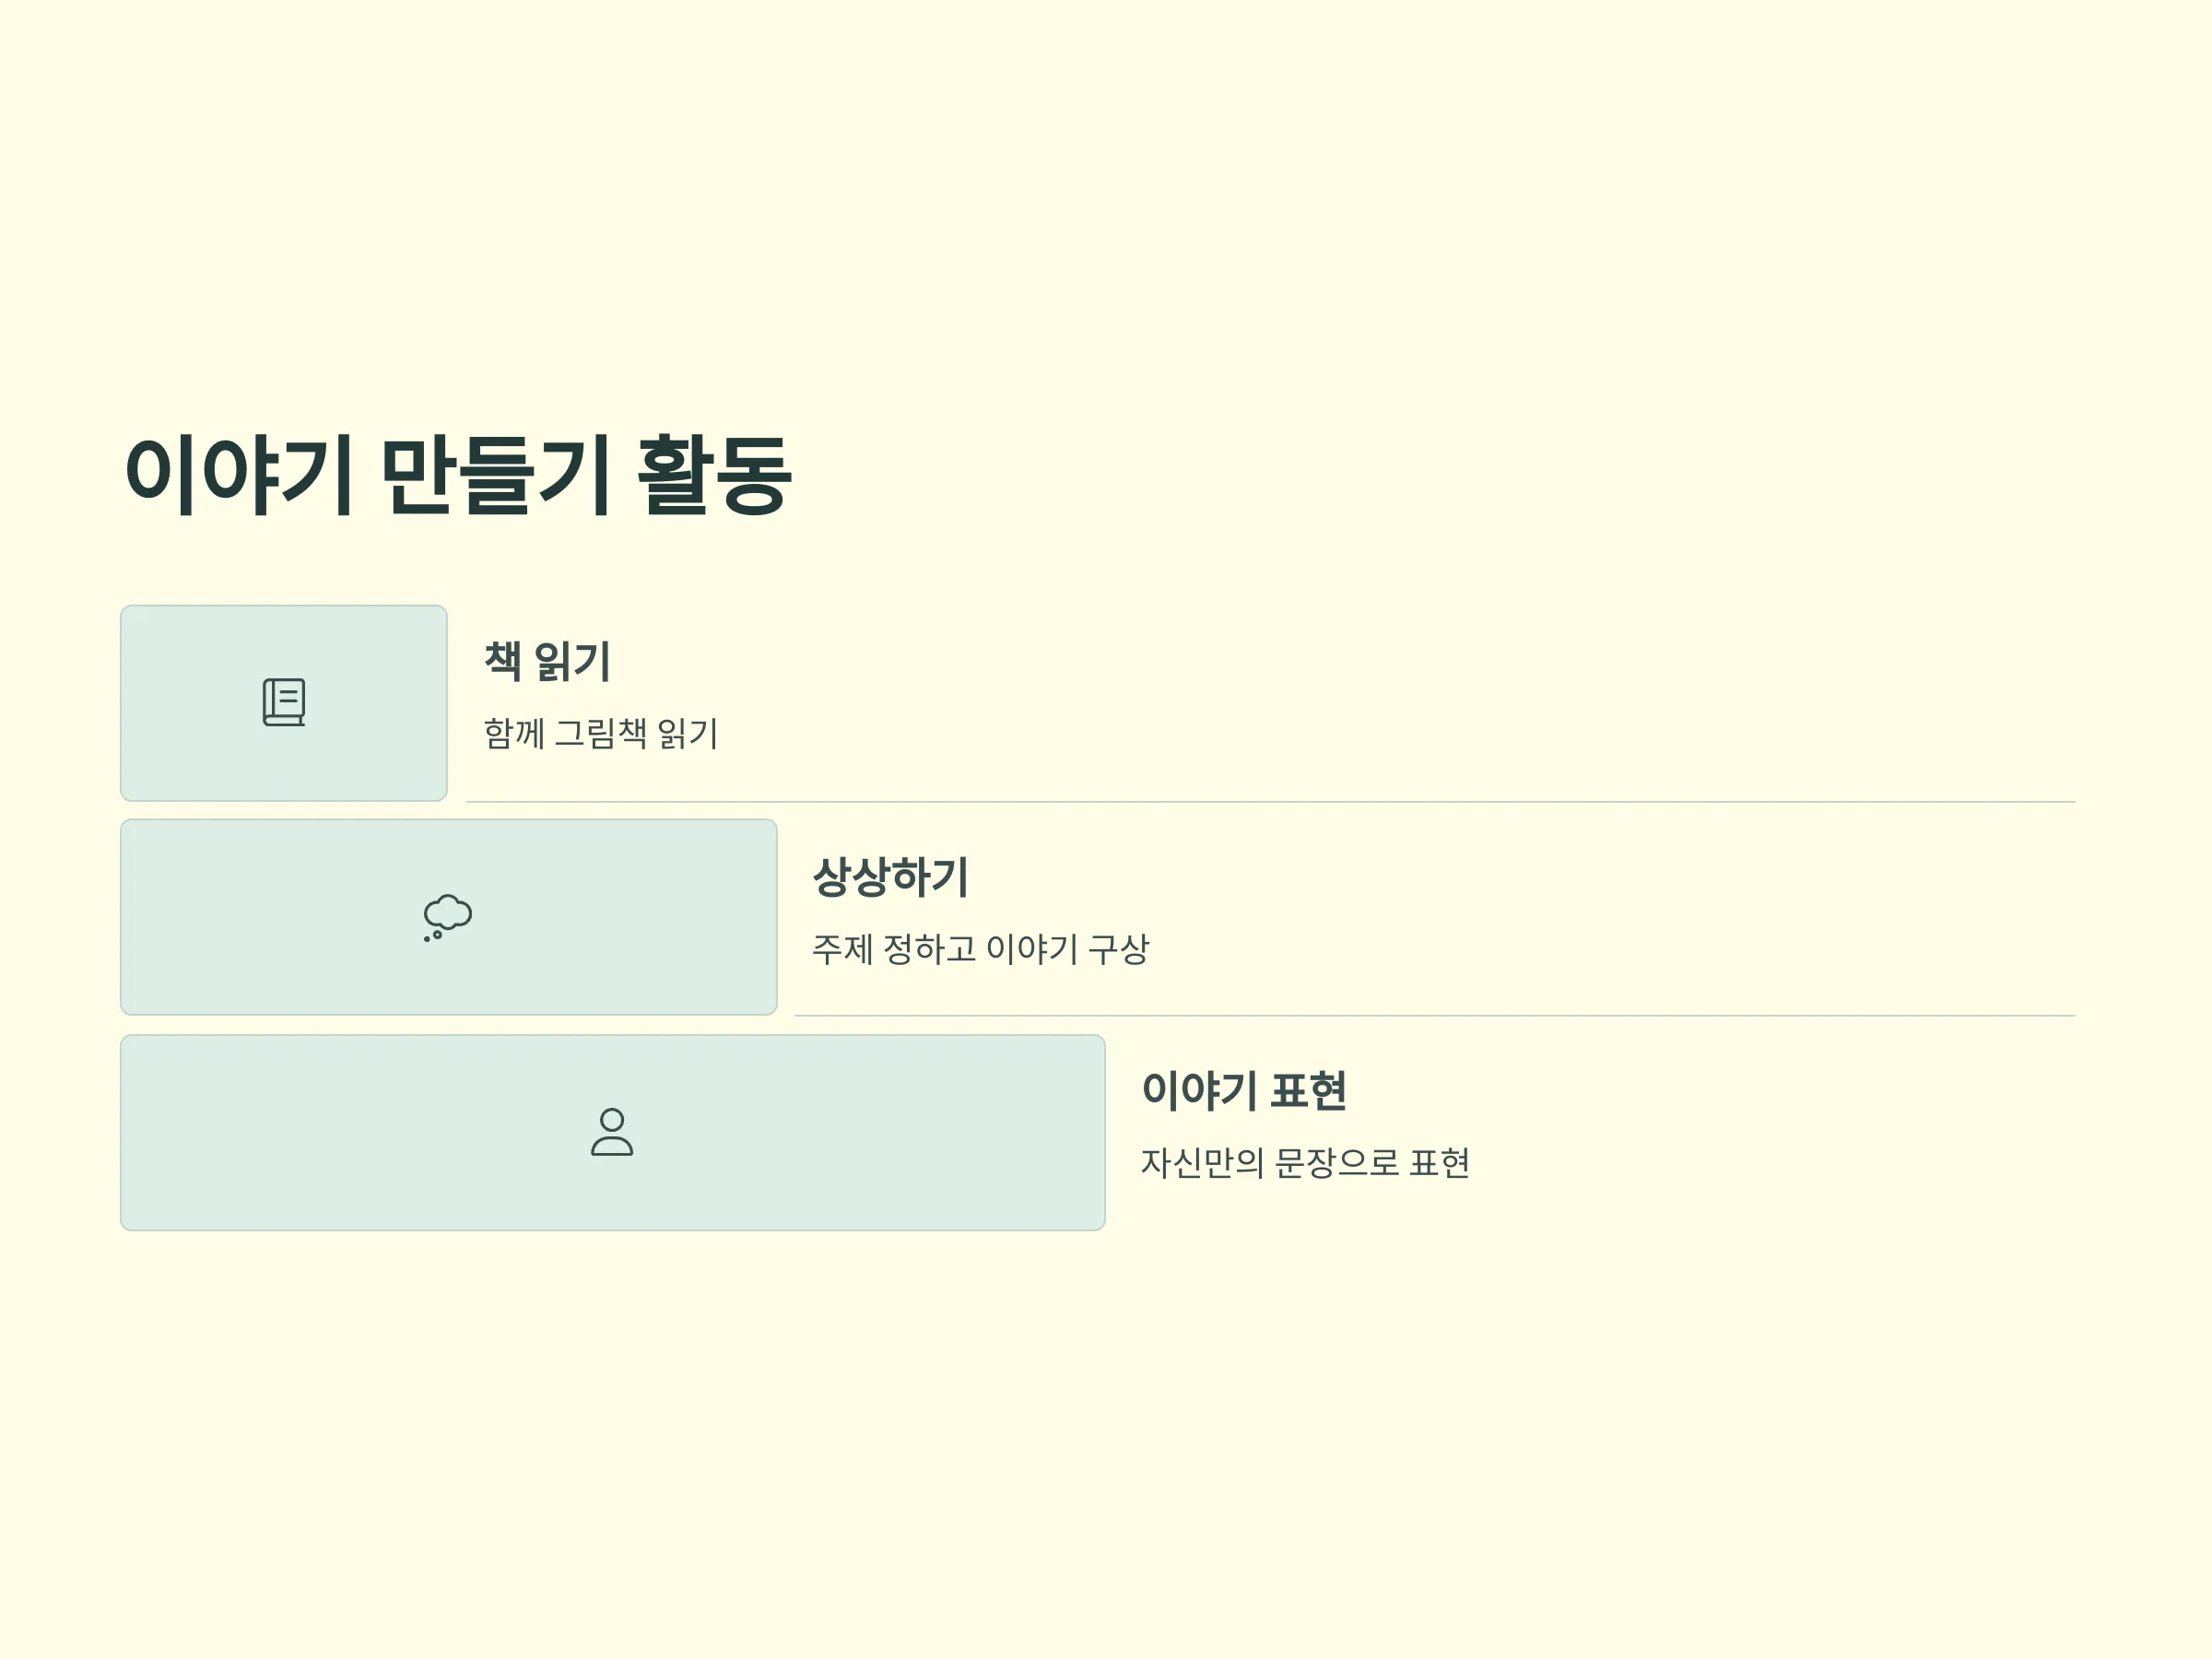Select the medium green box beside 상상하기
The height and width of the screenshot is (1659, 2212).
click(x=449, y=917)
